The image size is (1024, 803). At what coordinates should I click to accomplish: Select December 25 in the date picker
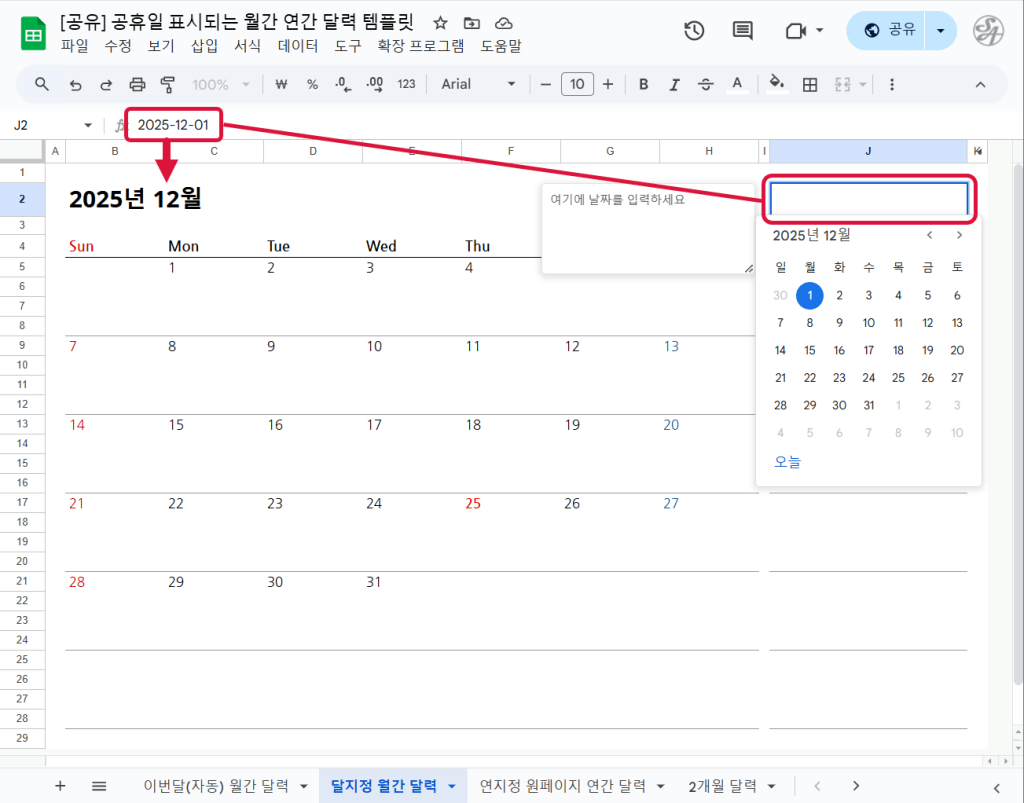tap(898, 378)
